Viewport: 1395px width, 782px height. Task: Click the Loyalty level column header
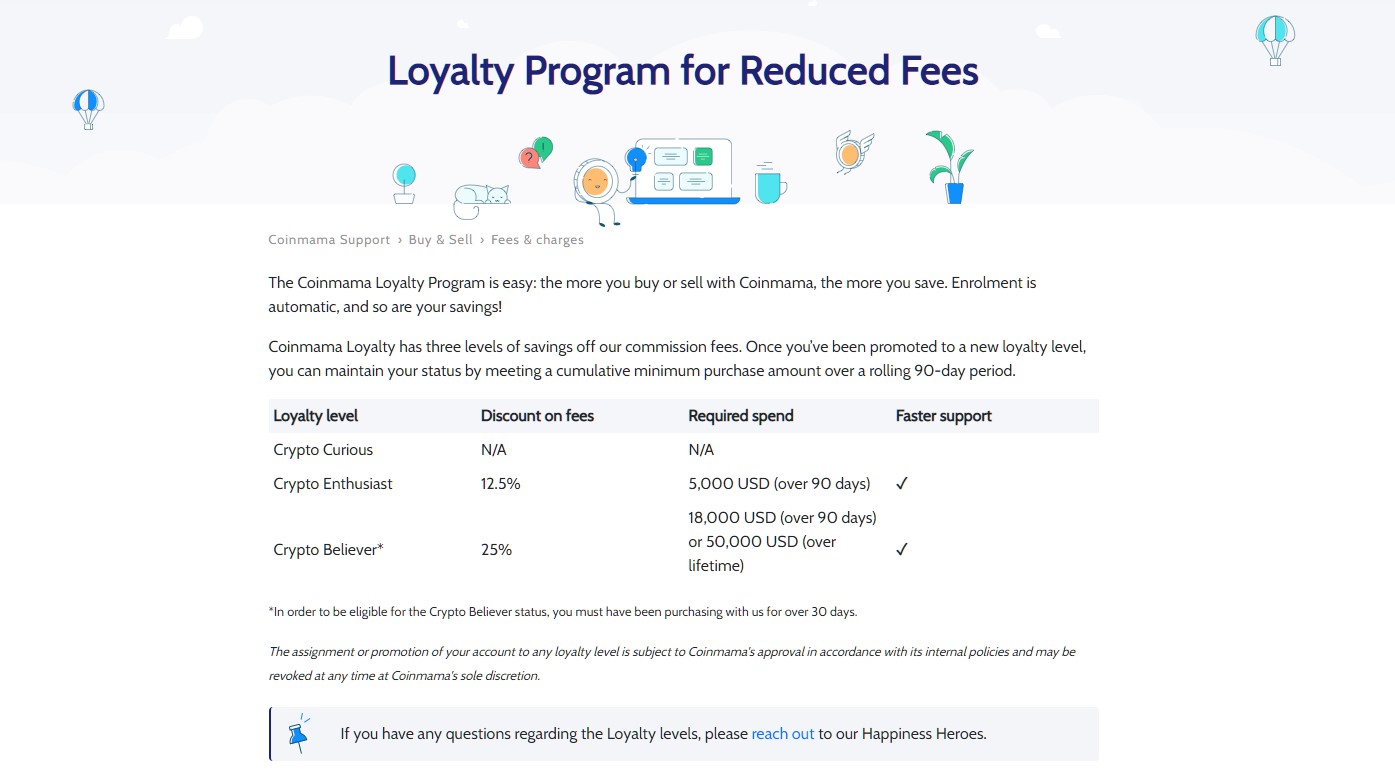[316, 416]
